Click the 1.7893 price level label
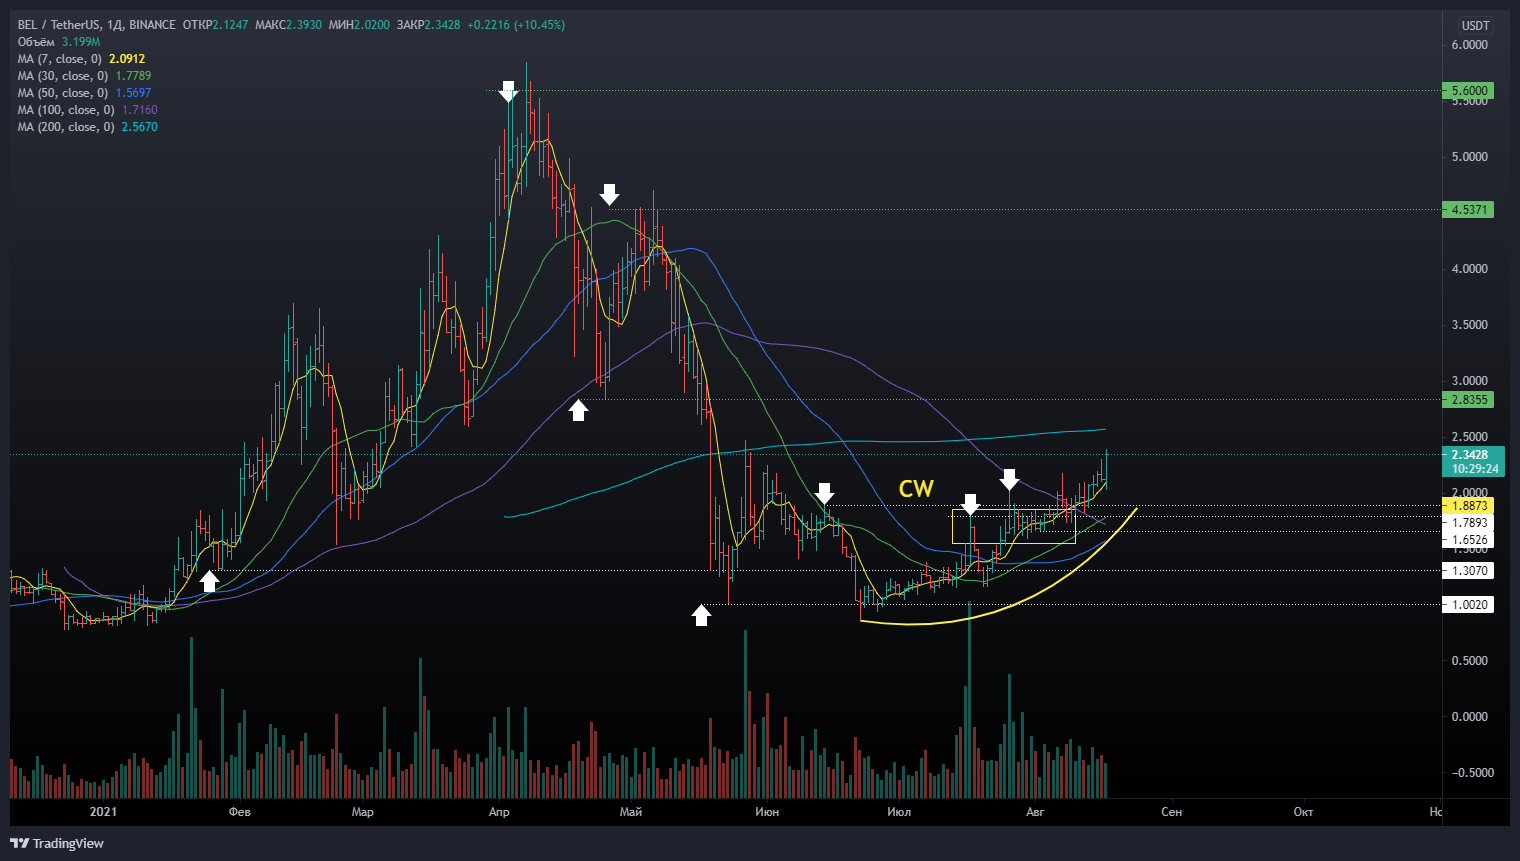Image resolution: width=1520 pixels, height=861 pixels. (x=1469, y=523)
